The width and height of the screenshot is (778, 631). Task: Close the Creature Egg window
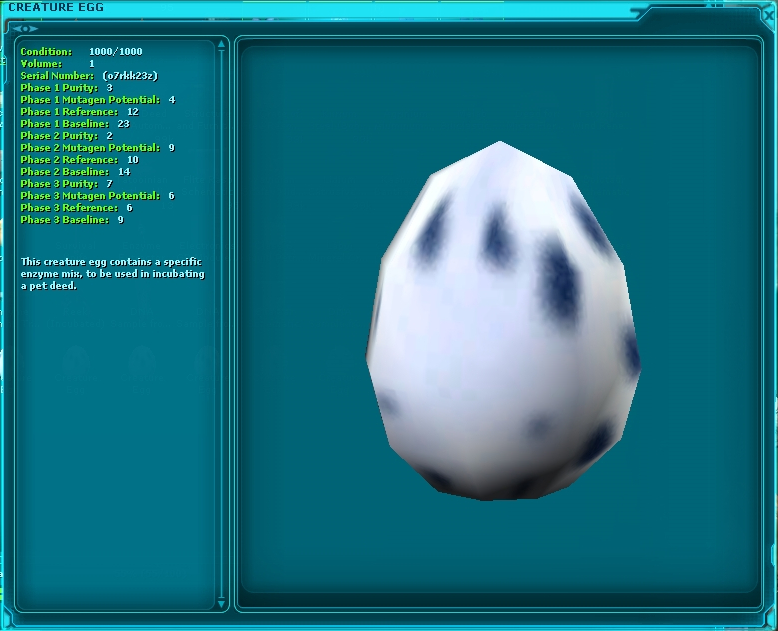[769, 15]
